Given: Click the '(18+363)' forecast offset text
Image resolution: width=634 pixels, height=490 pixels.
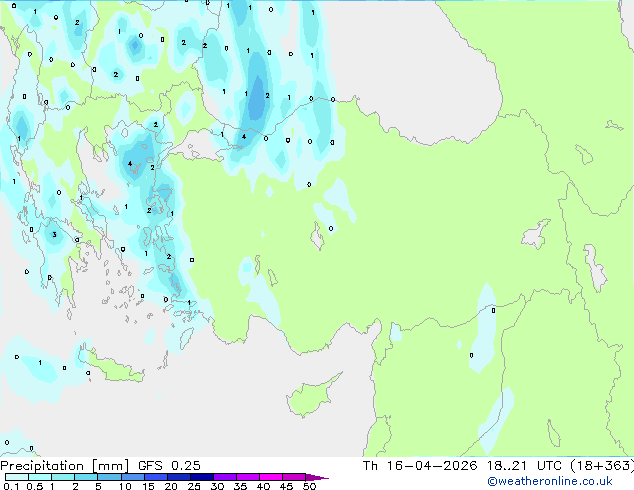Looking at the screenshot, I should pos(602,466).
